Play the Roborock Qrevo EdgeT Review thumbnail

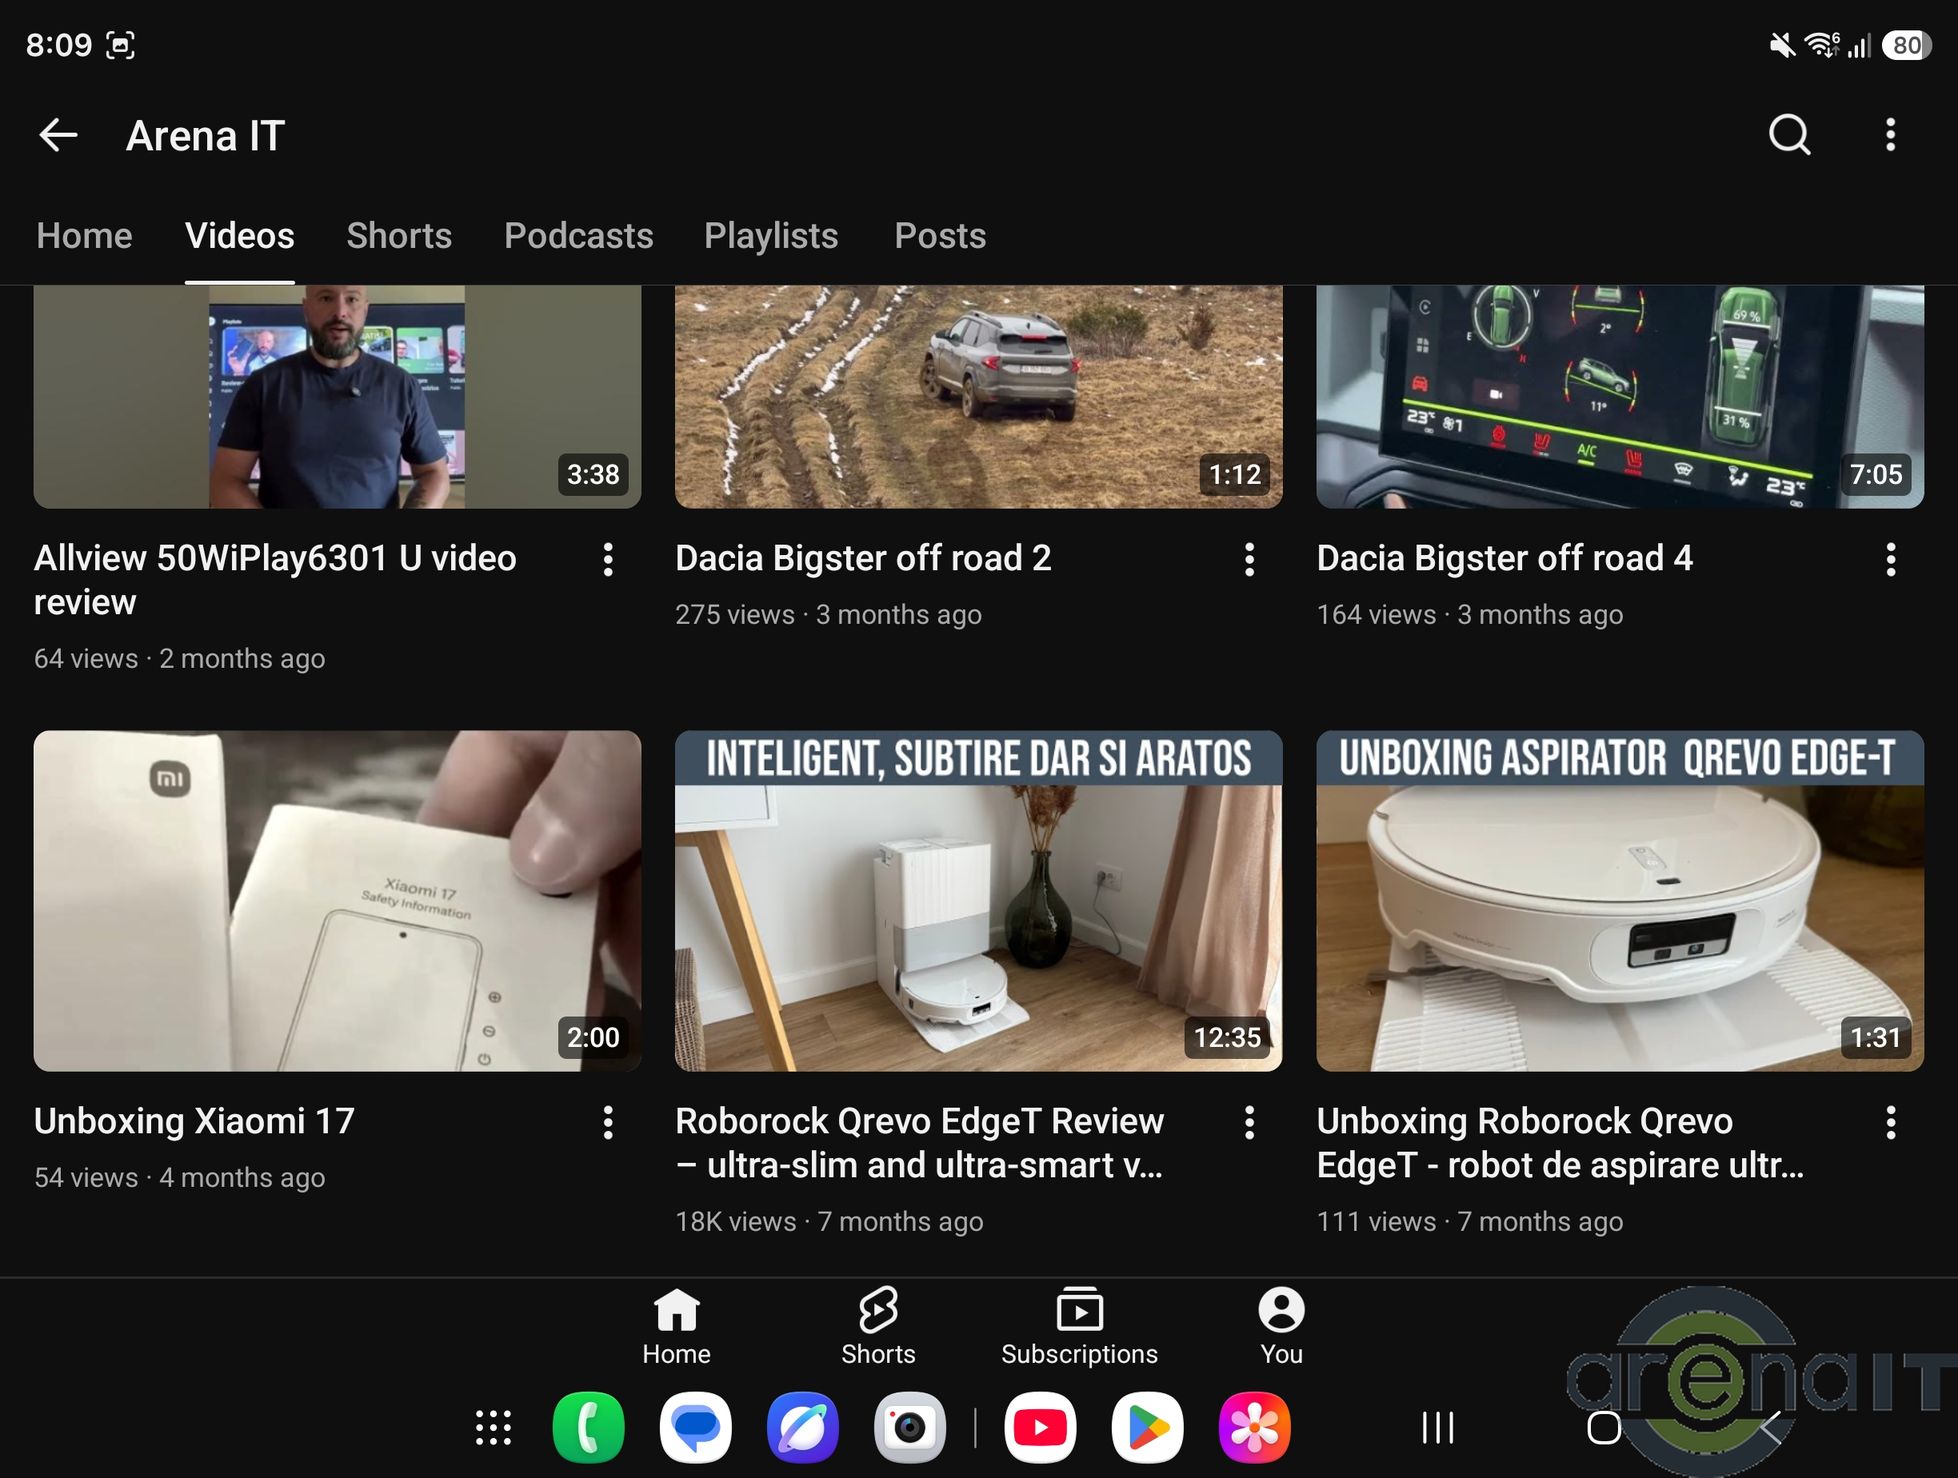(x=978, y=901)
